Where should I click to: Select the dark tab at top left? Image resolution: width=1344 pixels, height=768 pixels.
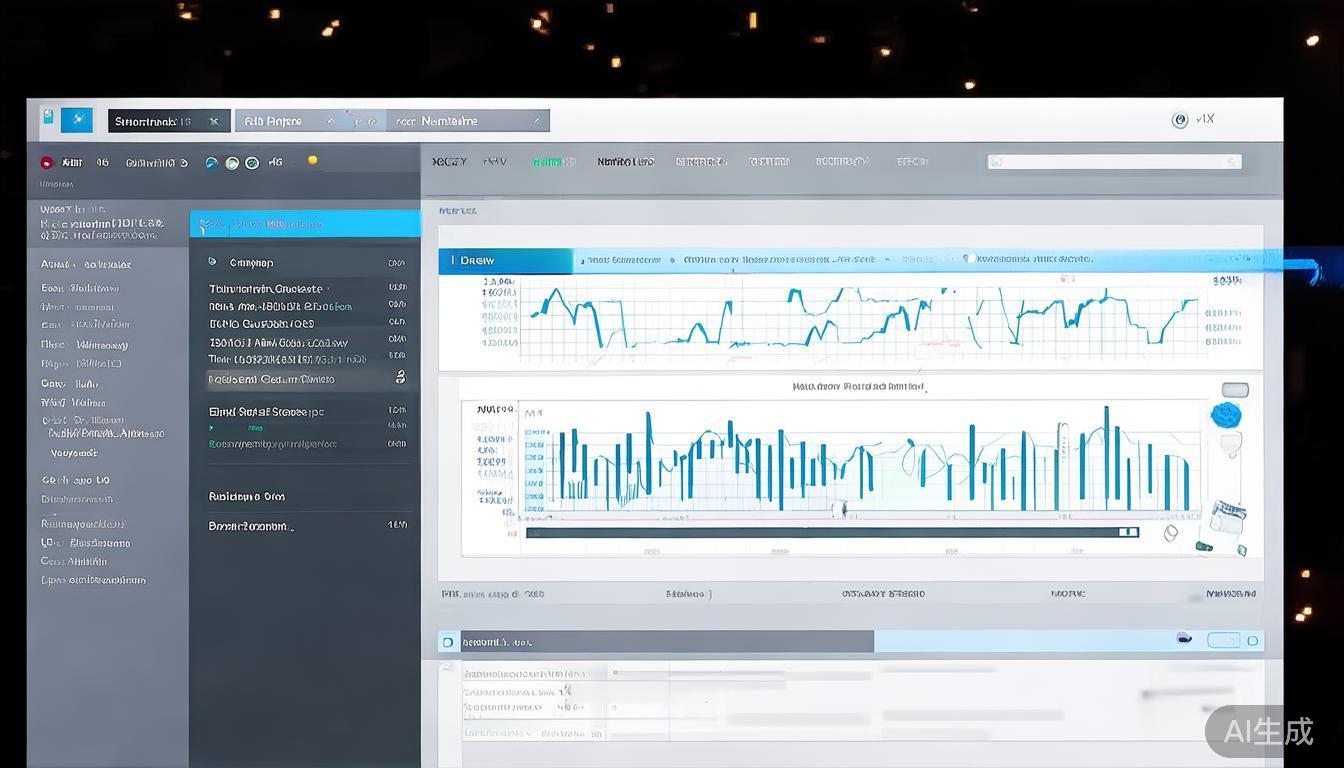click(168, 121)
